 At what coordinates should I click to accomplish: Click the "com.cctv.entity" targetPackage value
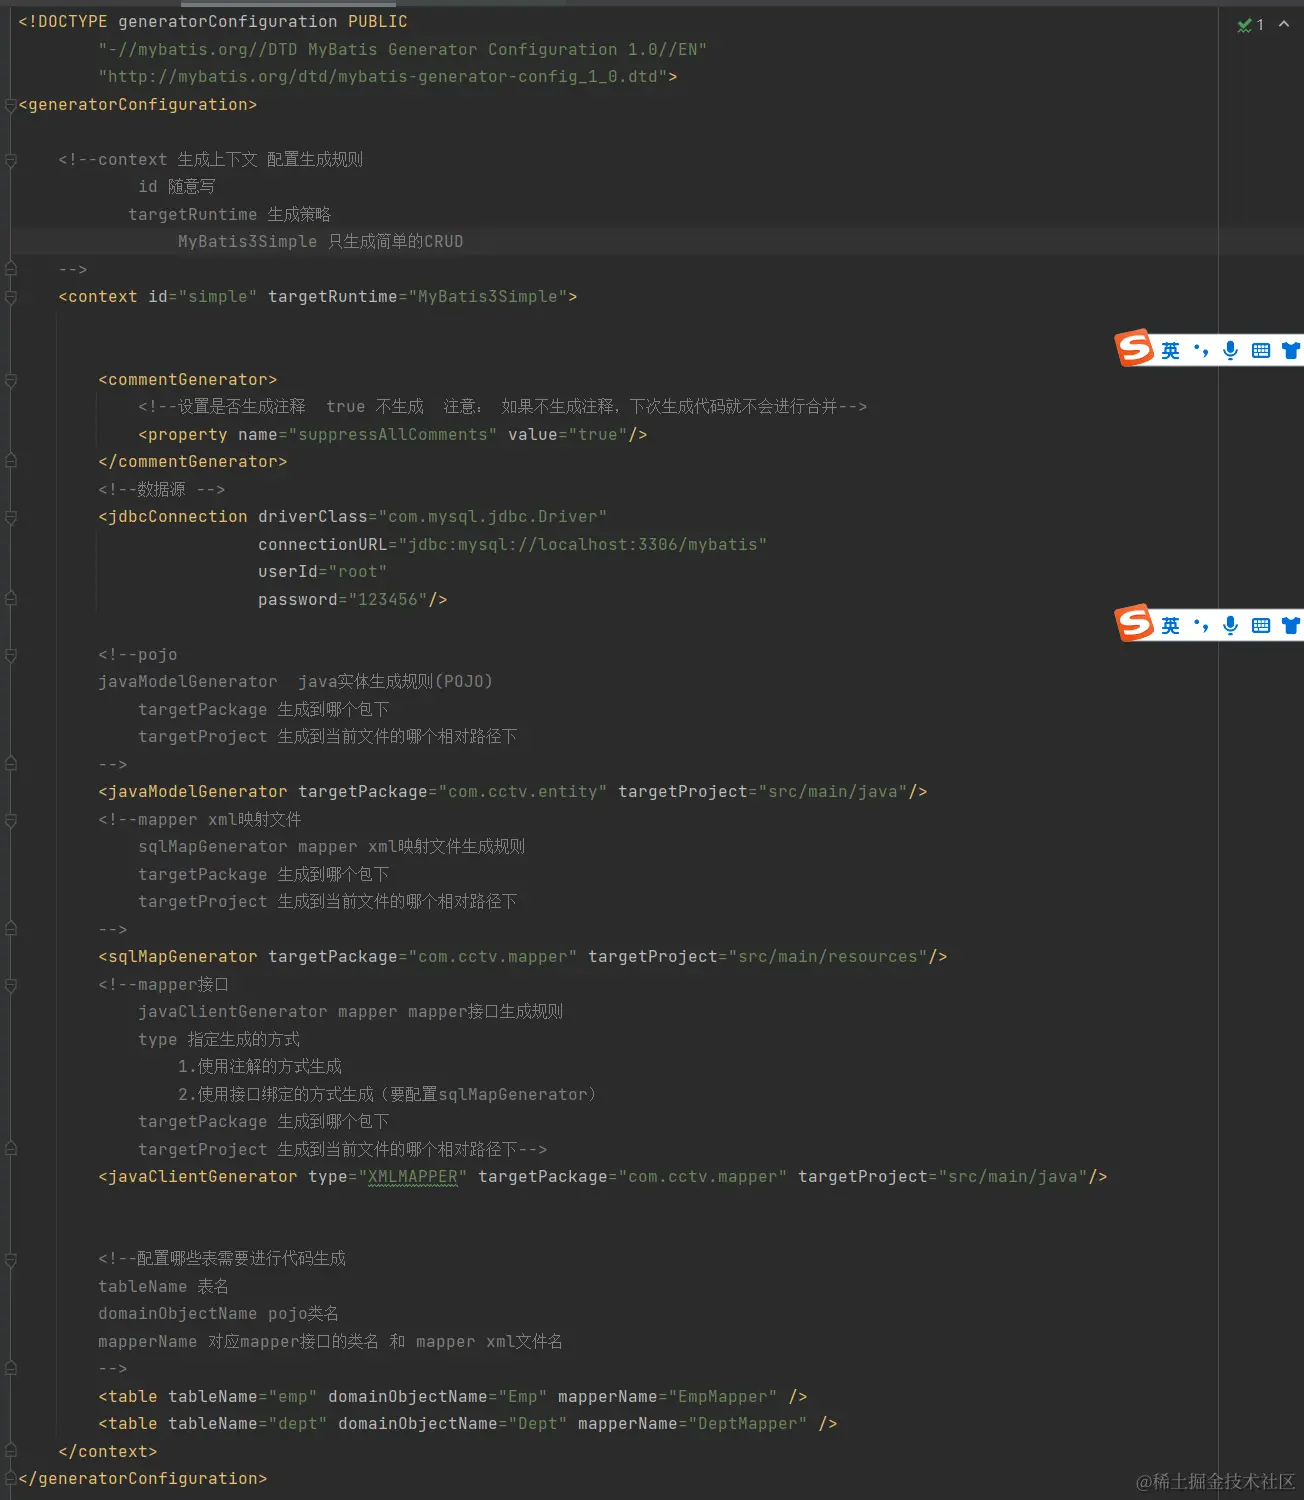tap(523, 792)
